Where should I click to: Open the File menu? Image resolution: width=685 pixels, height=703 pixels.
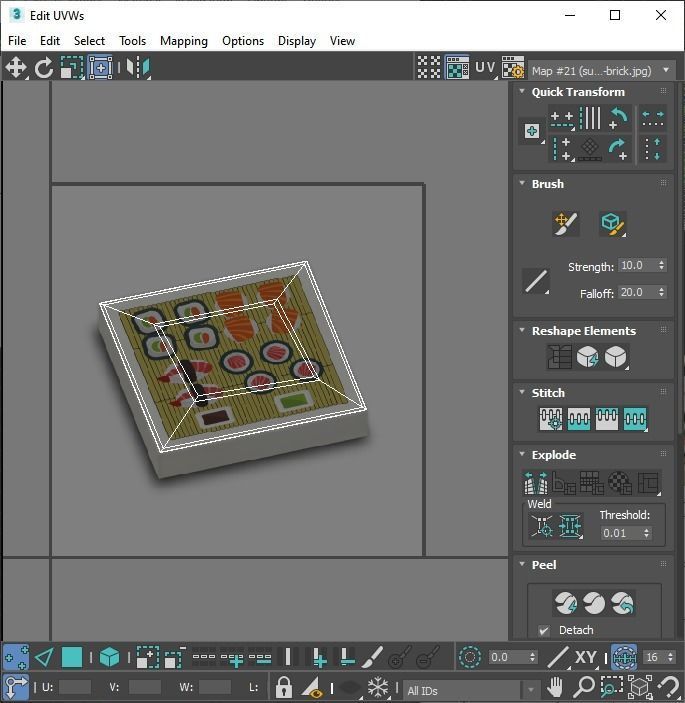pos(17,41)
